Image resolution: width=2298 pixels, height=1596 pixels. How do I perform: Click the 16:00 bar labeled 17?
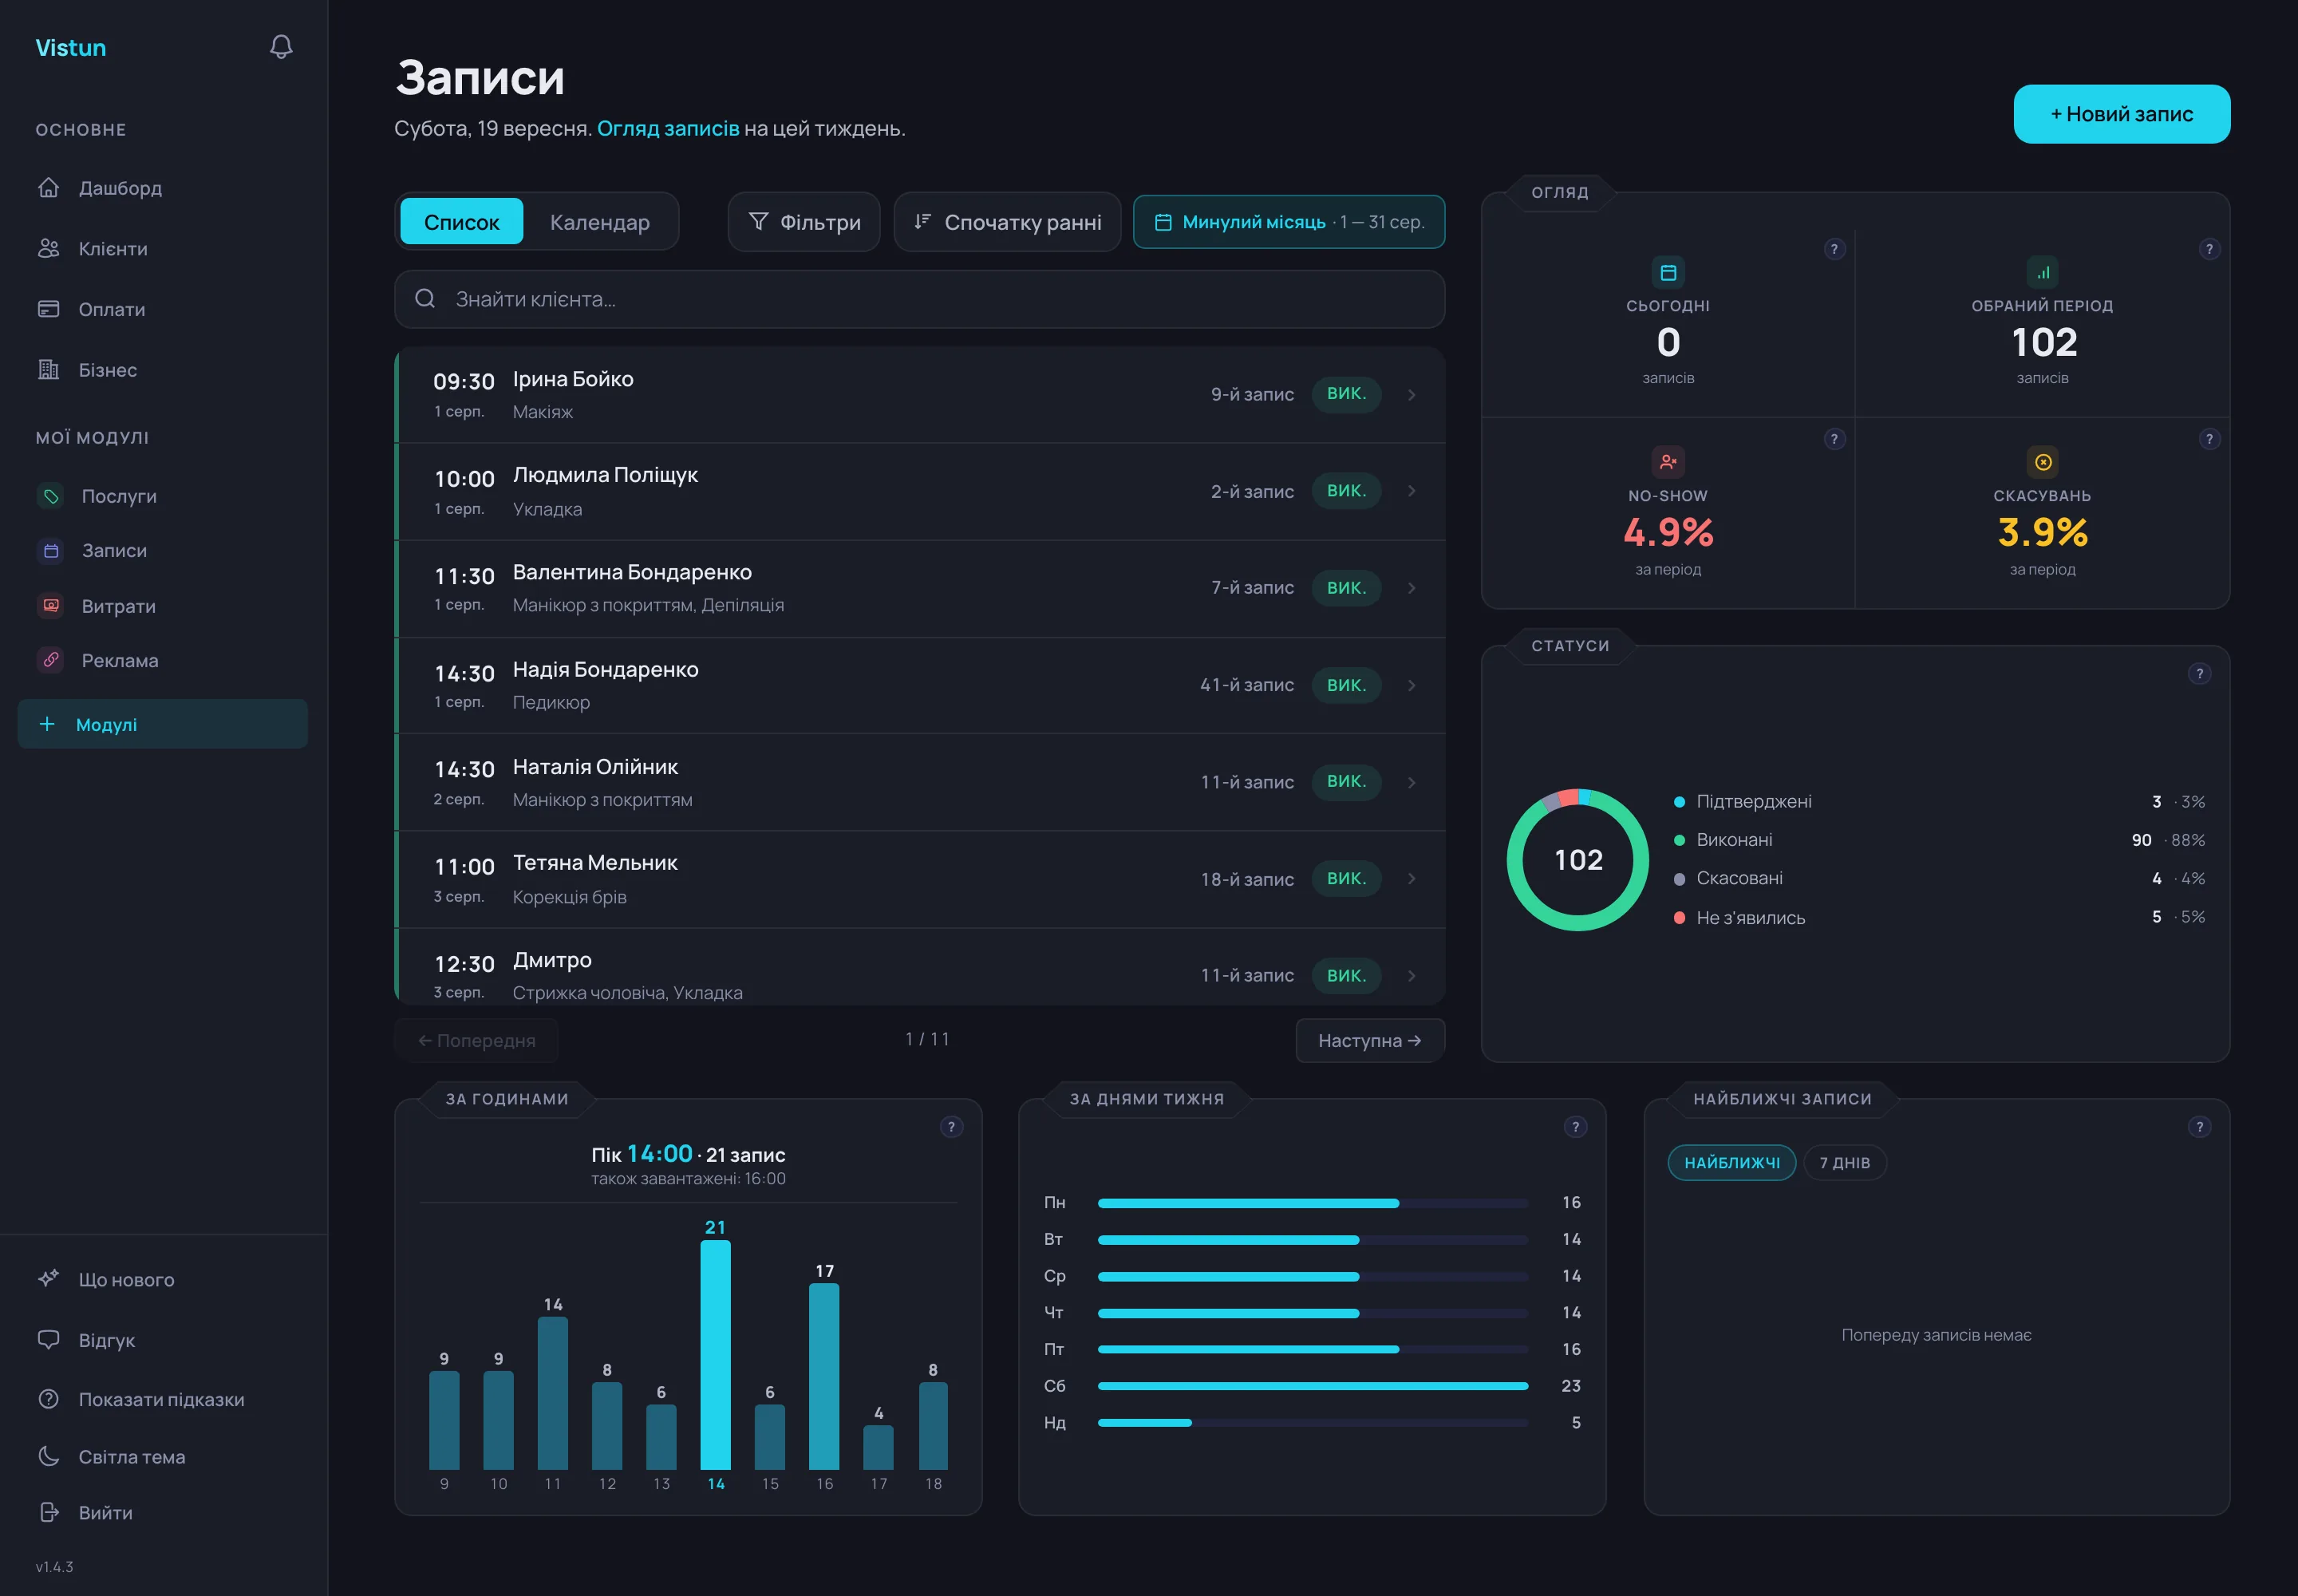pos(824,1376)
